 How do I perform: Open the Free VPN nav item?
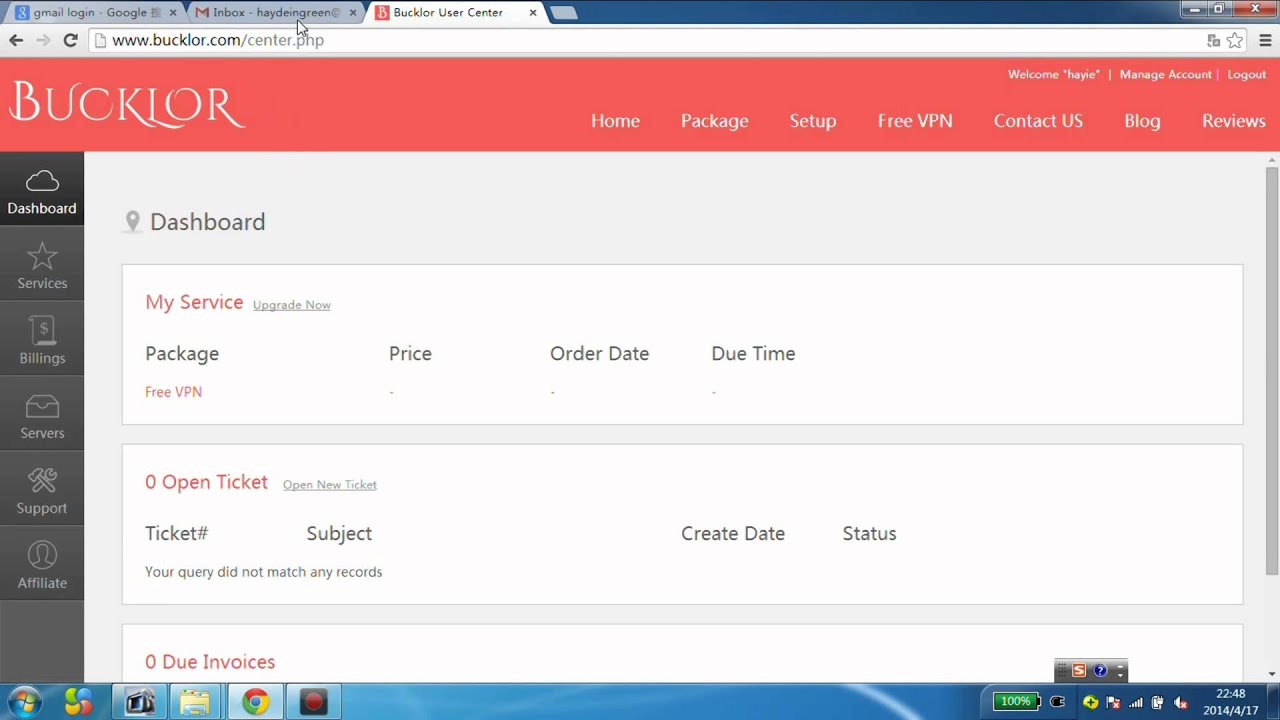(915, 121)
